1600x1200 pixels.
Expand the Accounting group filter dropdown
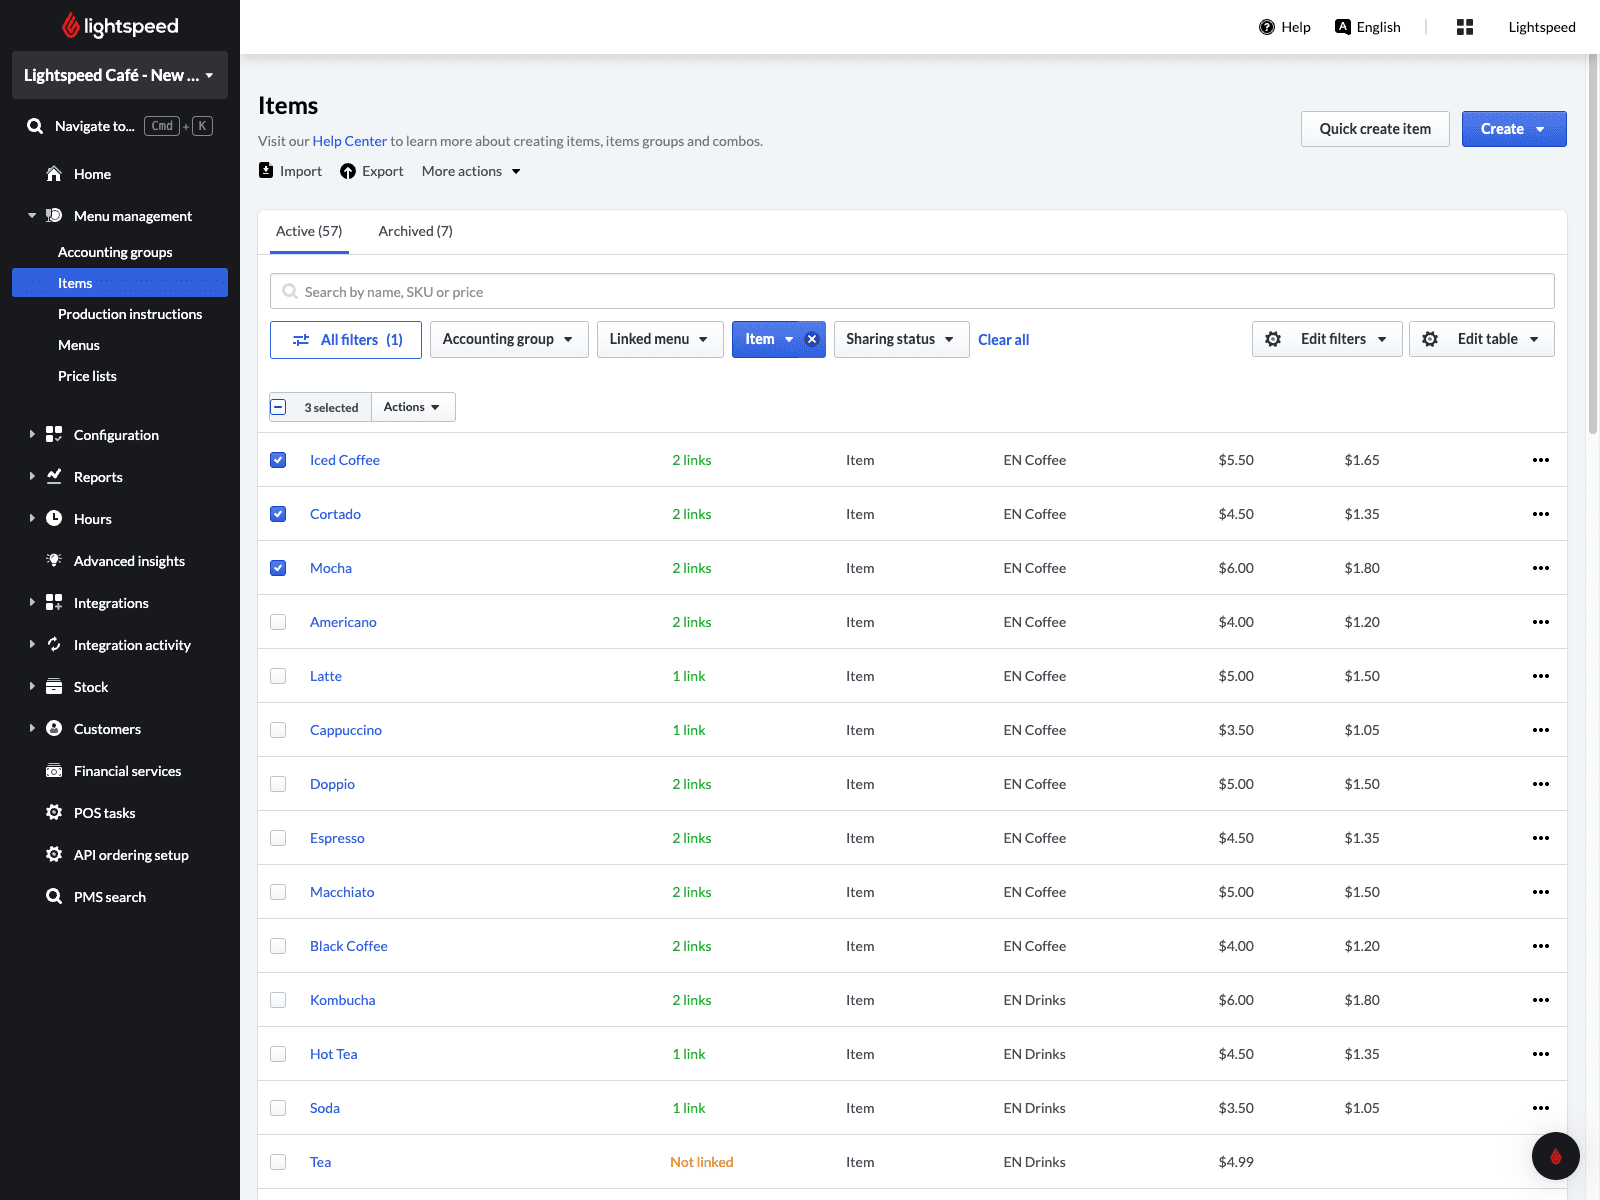coord(509,339)
